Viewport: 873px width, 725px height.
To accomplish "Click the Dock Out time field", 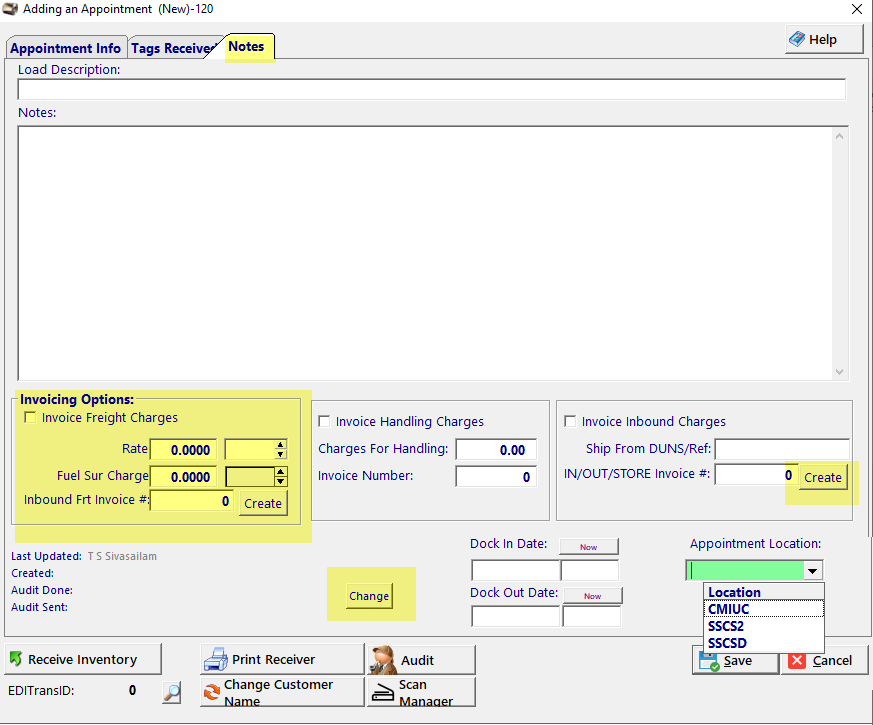I will pos(591,616).
